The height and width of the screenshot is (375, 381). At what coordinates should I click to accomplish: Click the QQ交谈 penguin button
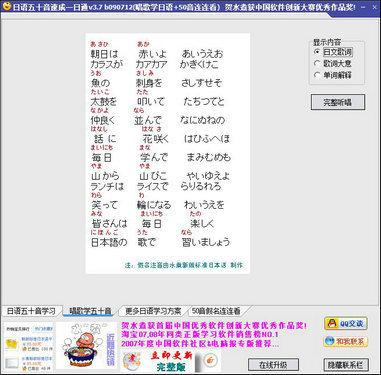[x=346, y=323]
